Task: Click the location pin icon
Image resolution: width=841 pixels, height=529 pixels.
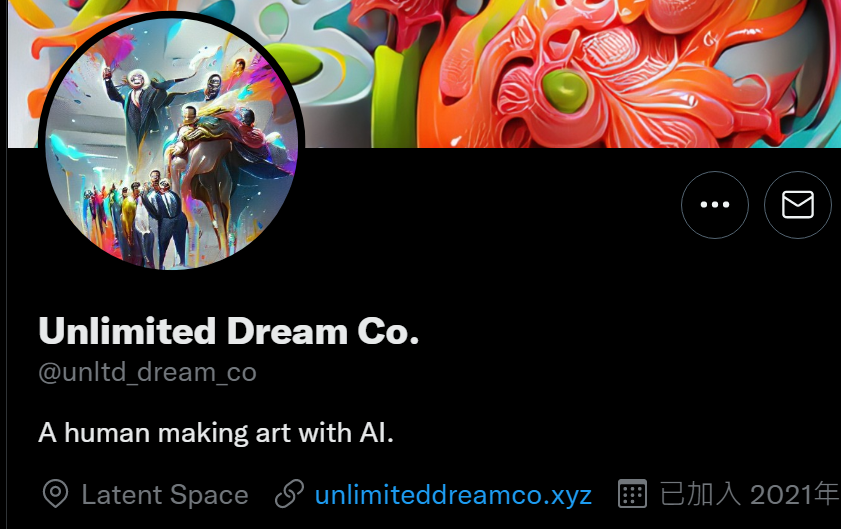Action: 55,494
